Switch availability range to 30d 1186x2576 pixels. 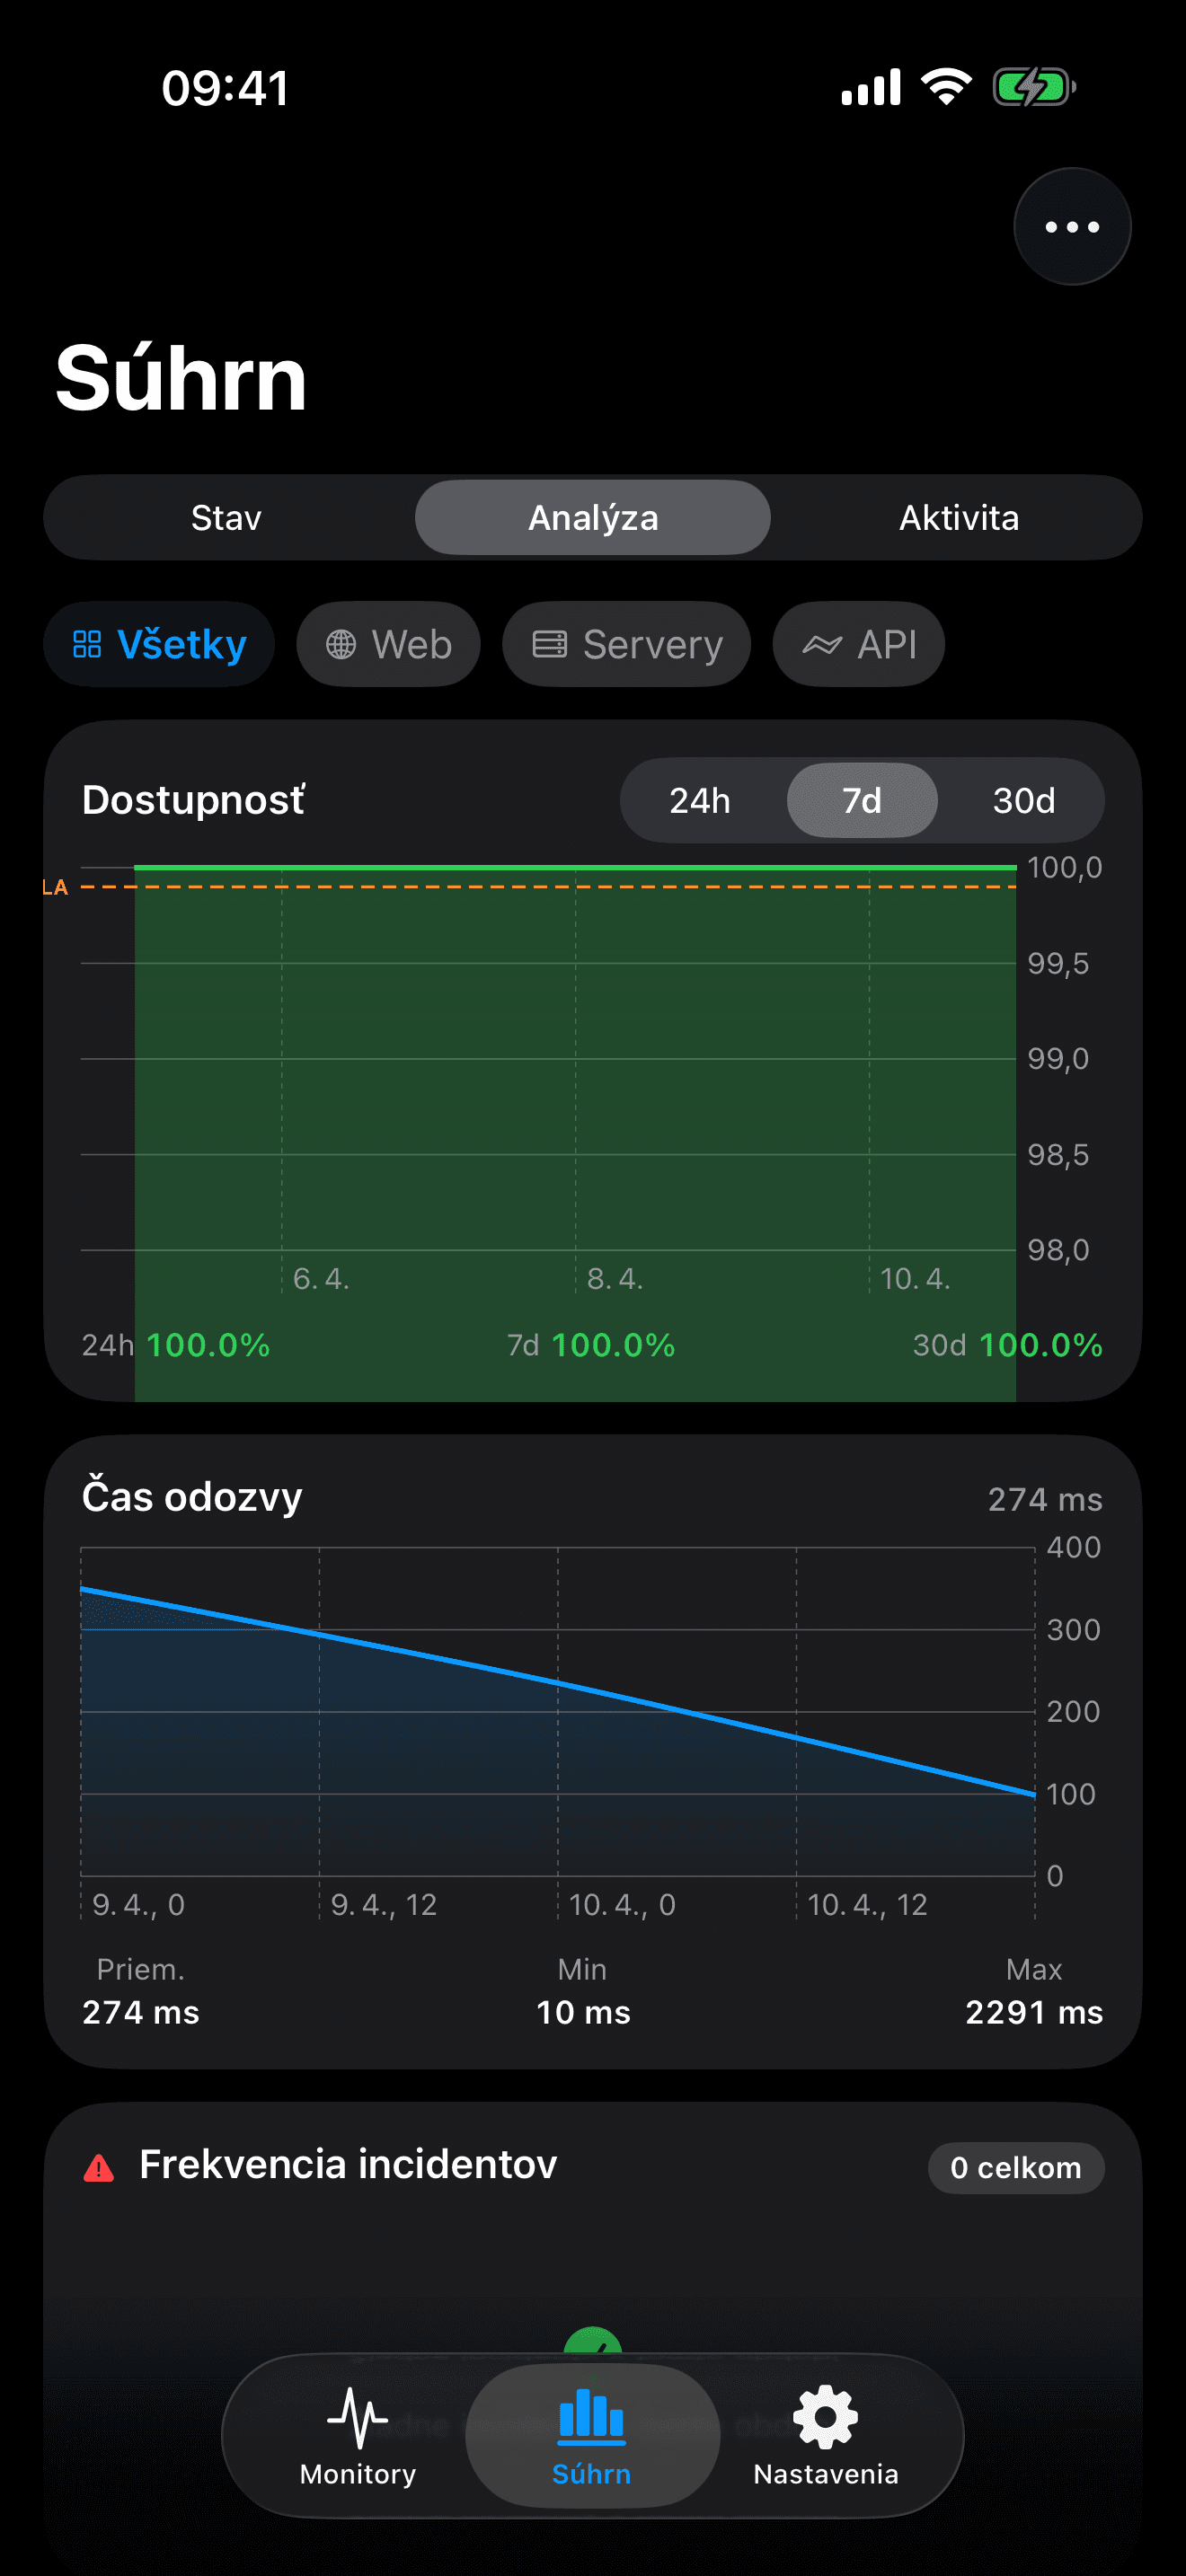pyautogui.click(x=1023, y=800)
